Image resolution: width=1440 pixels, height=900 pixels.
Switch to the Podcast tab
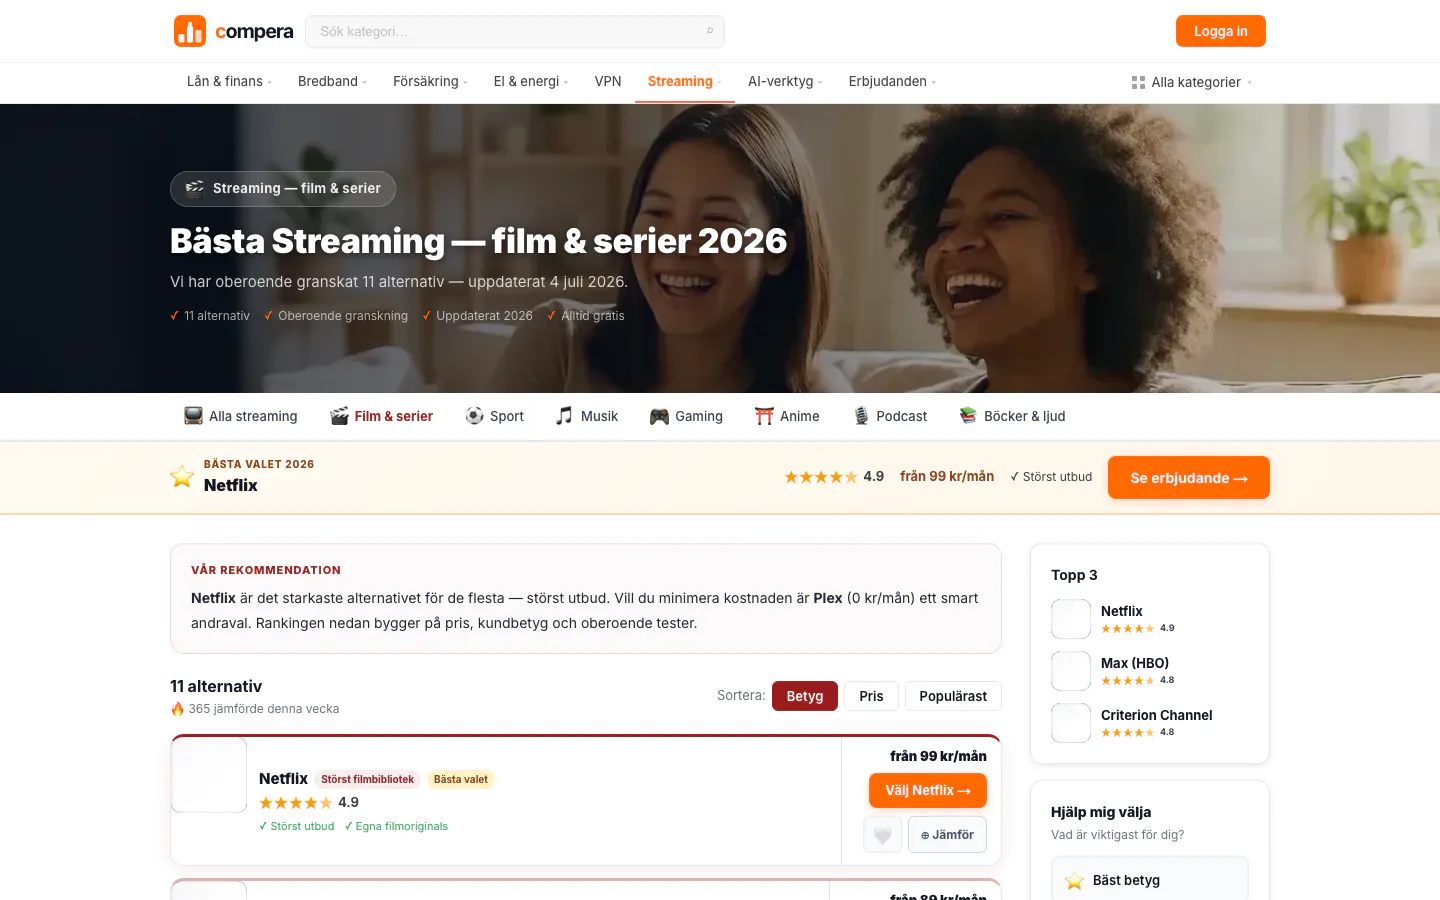890,416
